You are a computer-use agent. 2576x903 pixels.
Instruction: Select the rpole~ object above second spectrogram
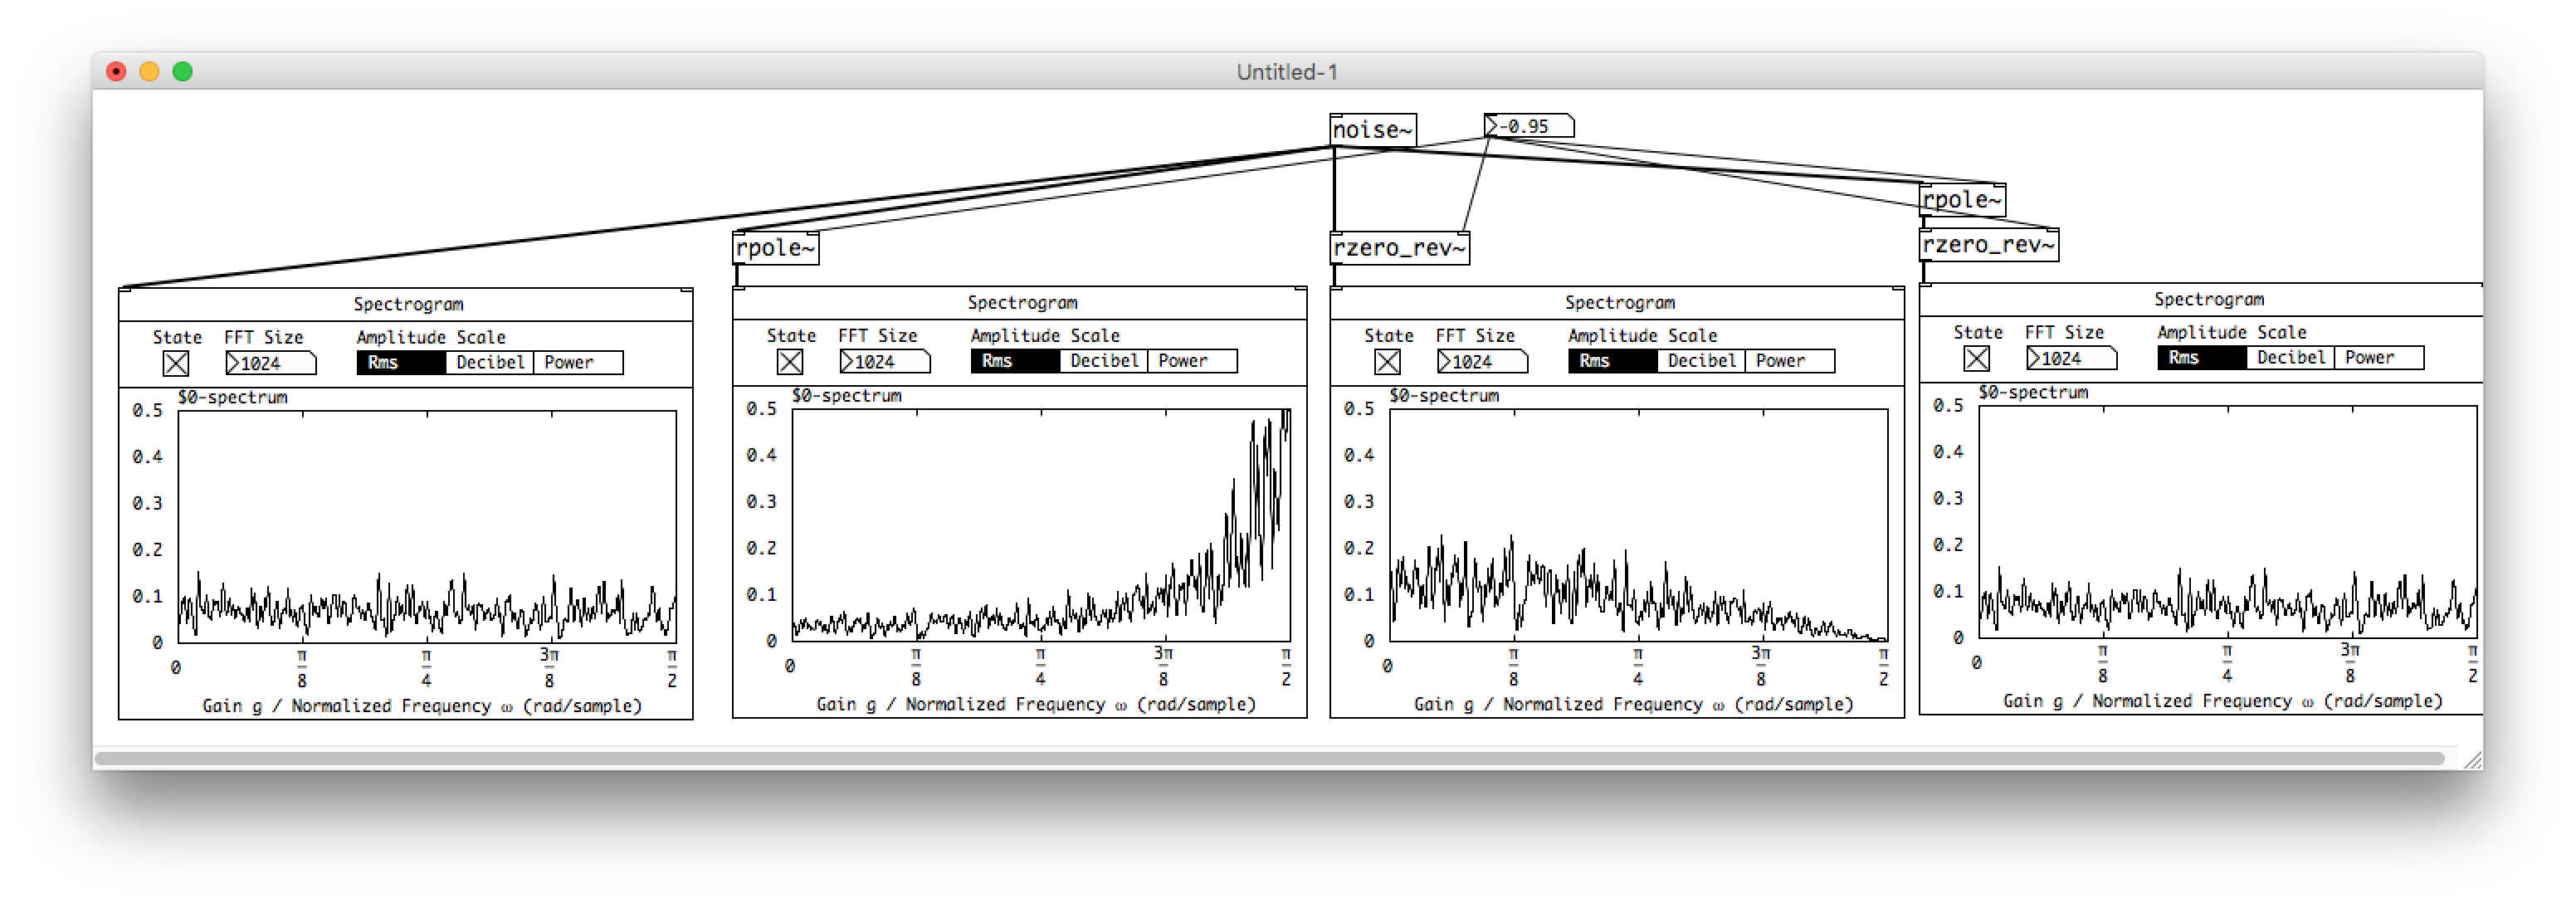click(776, 248)
